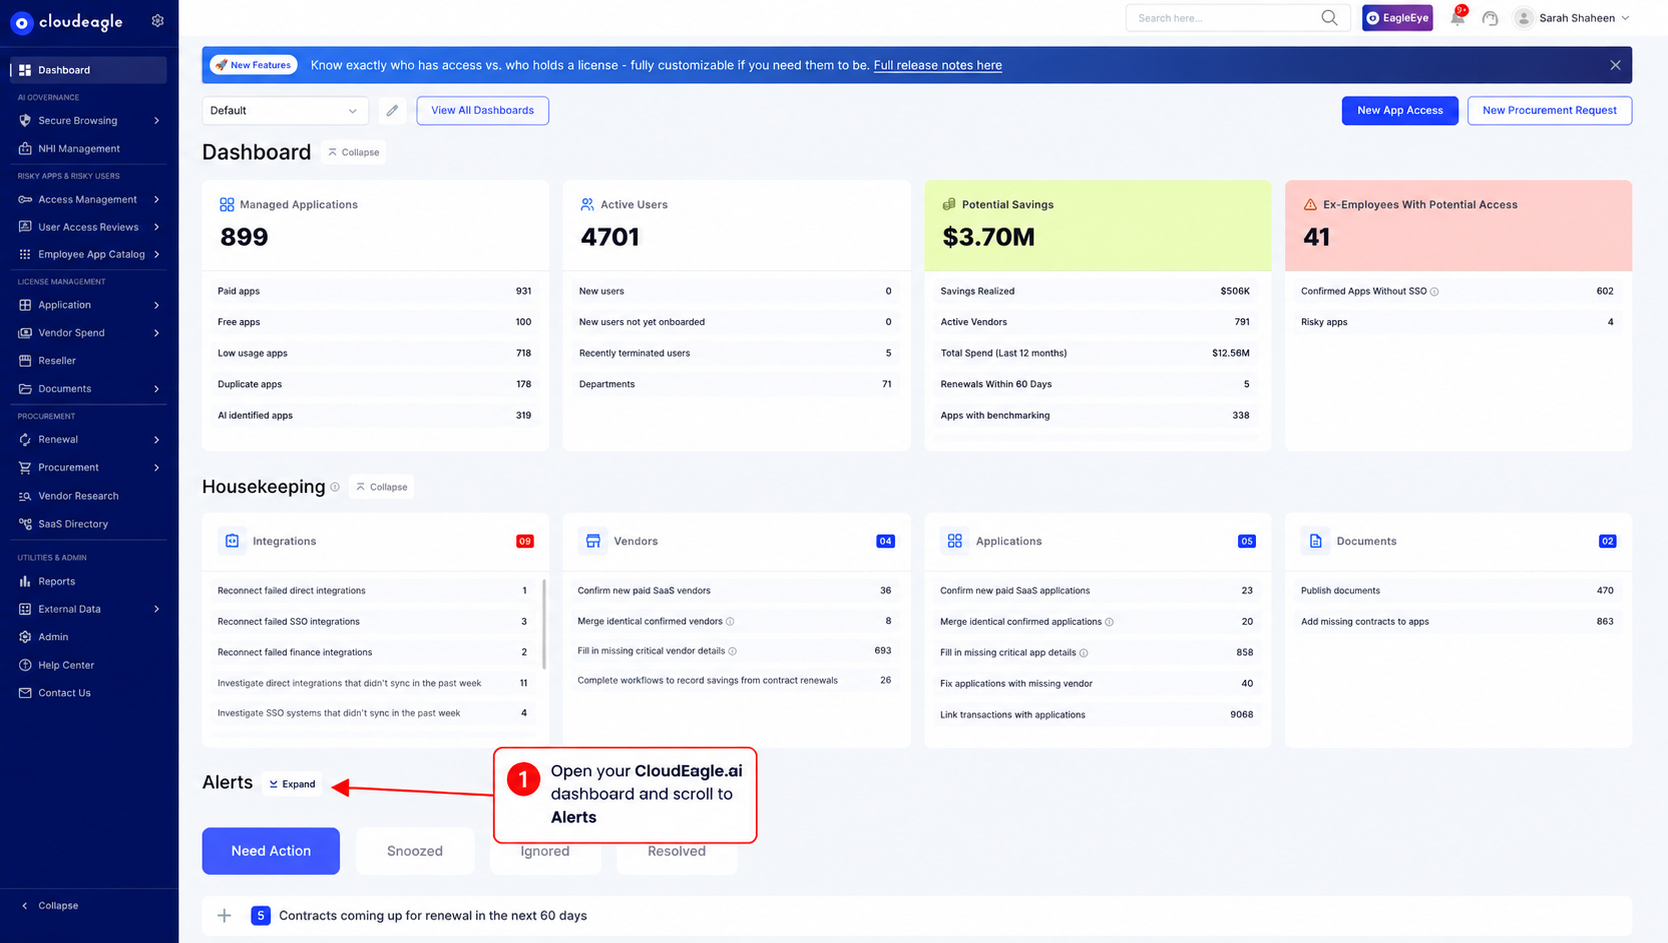Select the Need Action tab
The width and height of the screenshot is (1668, 943).
tap(271, 851)
